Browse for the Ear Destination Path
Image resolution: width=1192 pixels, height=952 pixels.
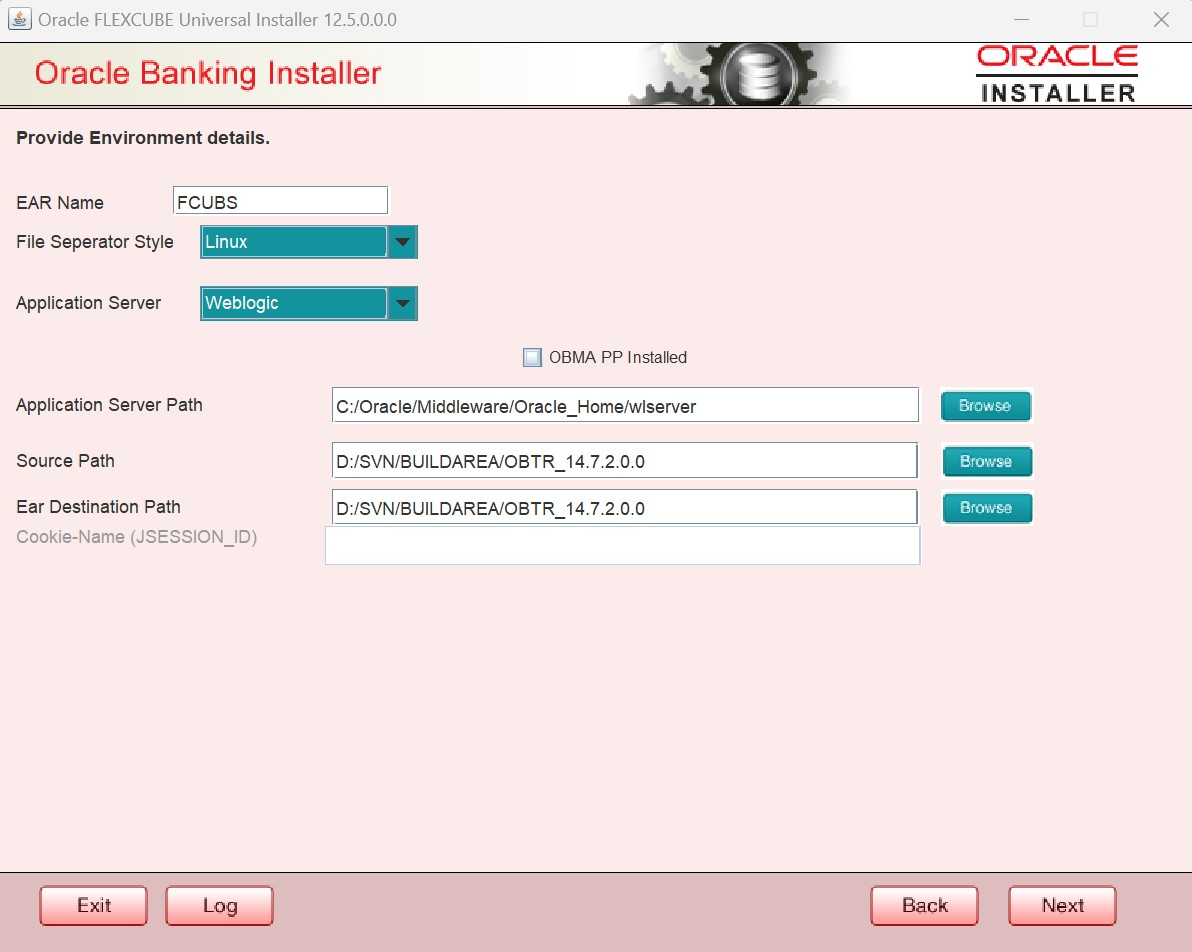pyautogui.click(x=987, y=508)
